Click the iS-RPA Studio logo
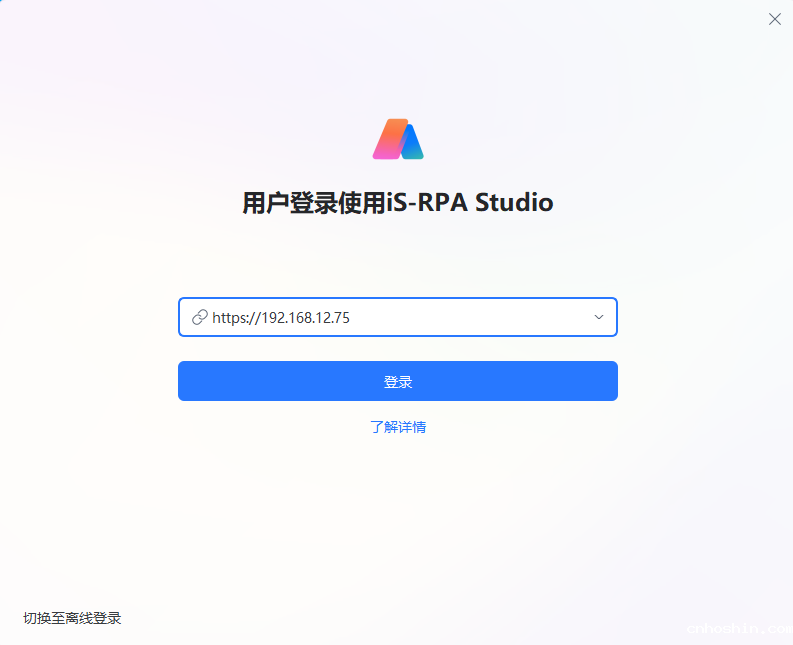 tap(398, 139)
